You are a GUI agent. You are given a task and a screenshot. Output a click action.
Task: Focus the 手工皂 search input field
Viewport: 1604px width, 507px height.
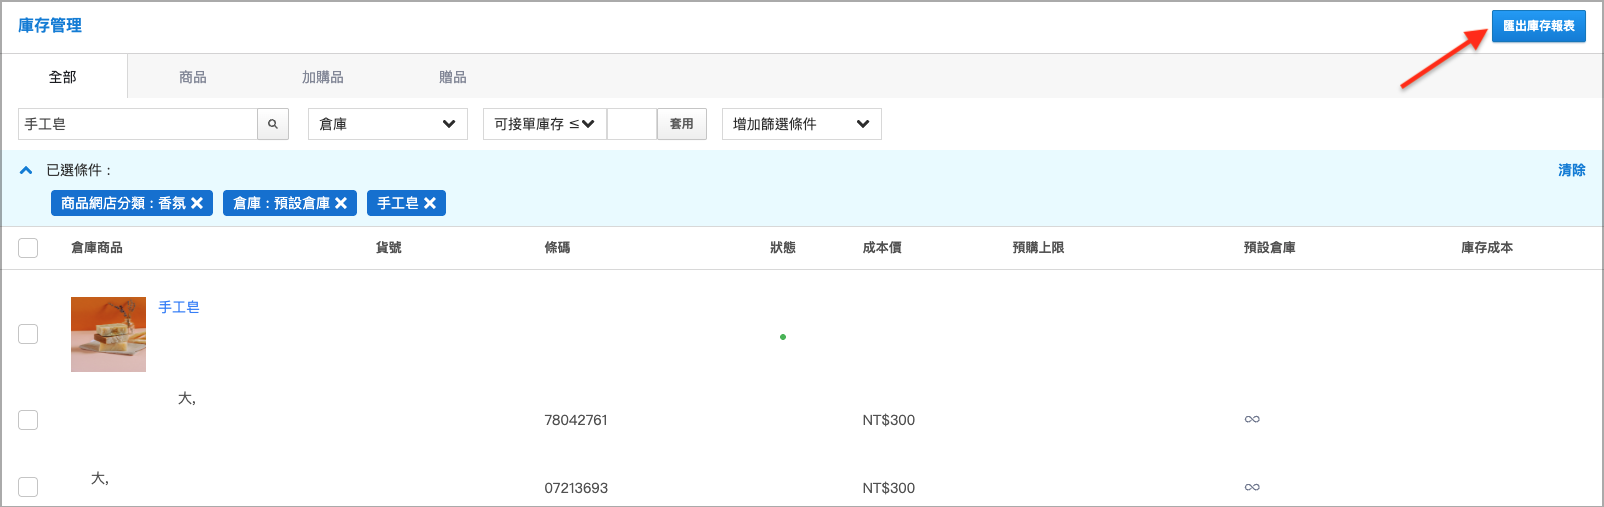click(138, 124)
